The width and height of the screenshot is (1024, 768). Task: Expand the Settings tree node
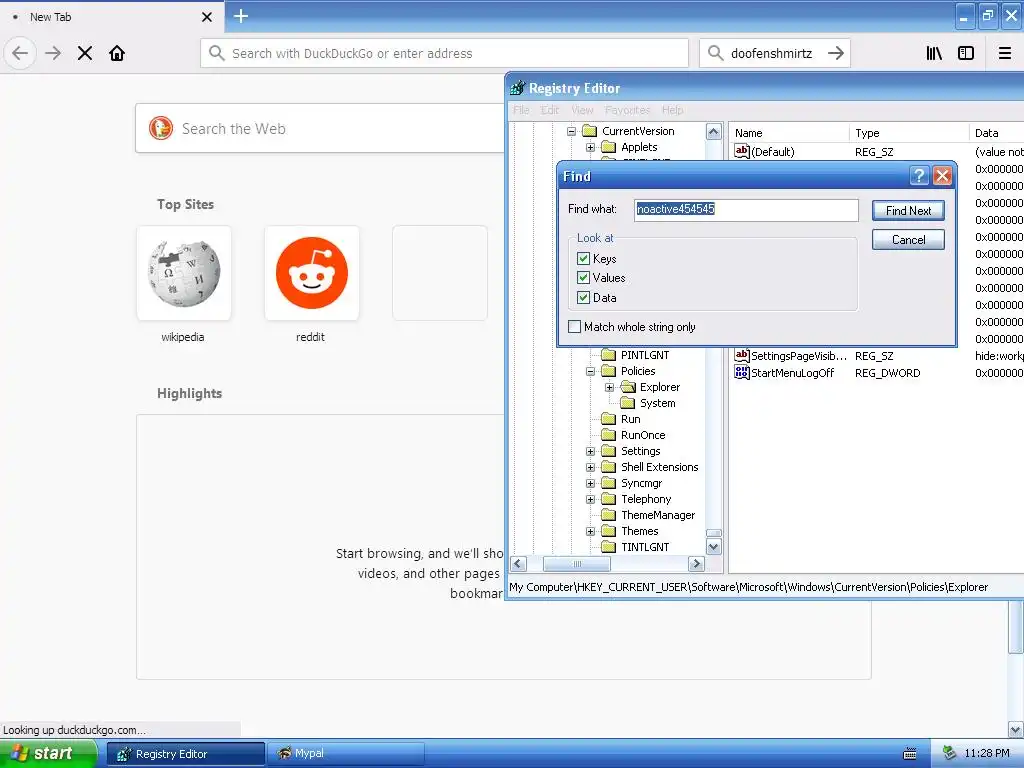coord(590,451)
